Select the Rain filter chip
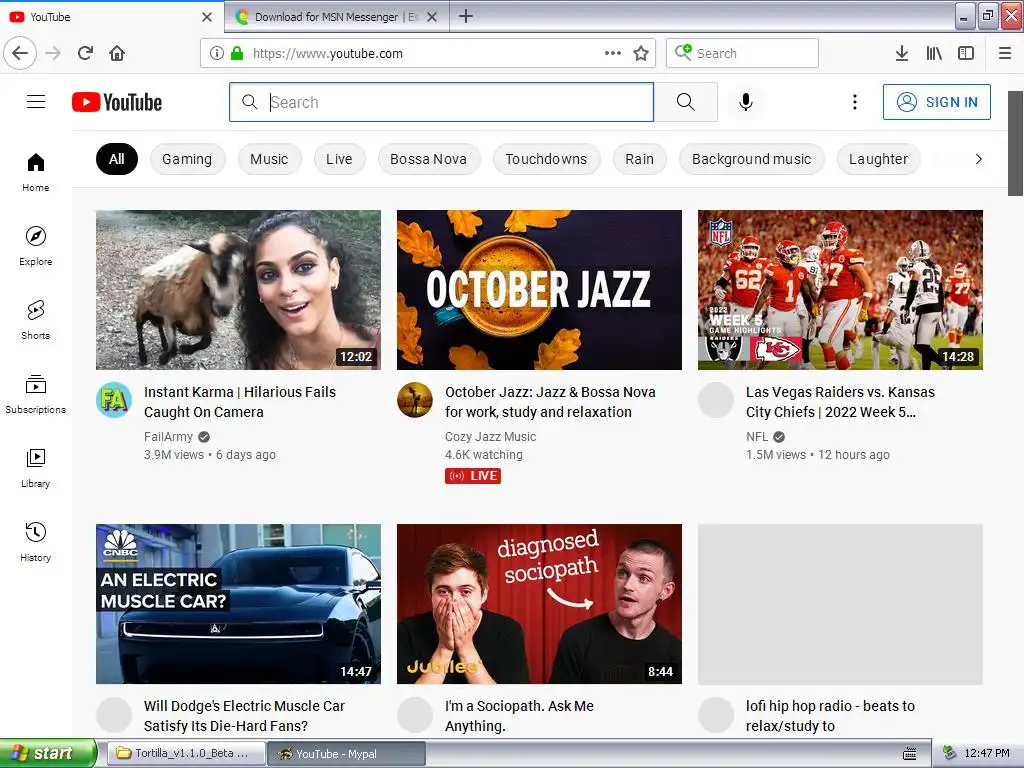The image size is (1024, 768). pyautogui.click(x=639, y=159)
